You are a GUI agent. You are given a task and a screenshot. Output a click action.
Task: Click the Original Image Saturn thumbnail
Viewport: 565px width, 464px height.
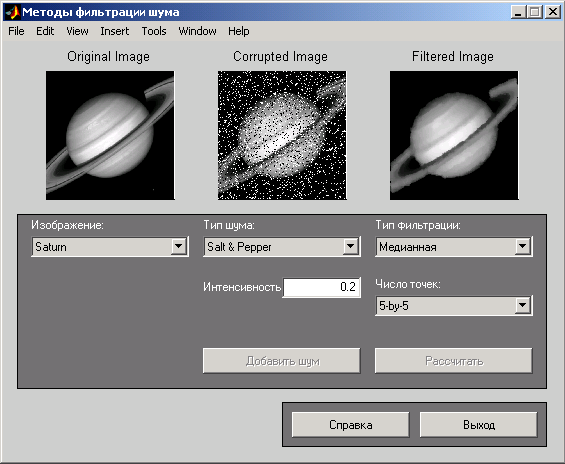tap(110, 135)
